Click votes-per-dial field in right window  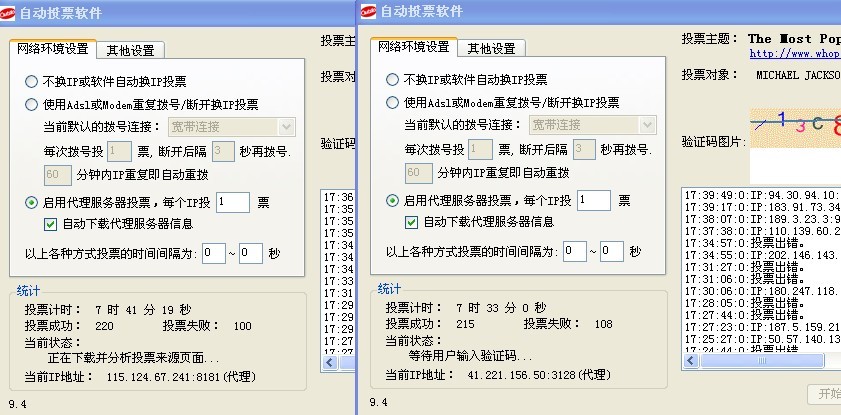coord(480,150)
